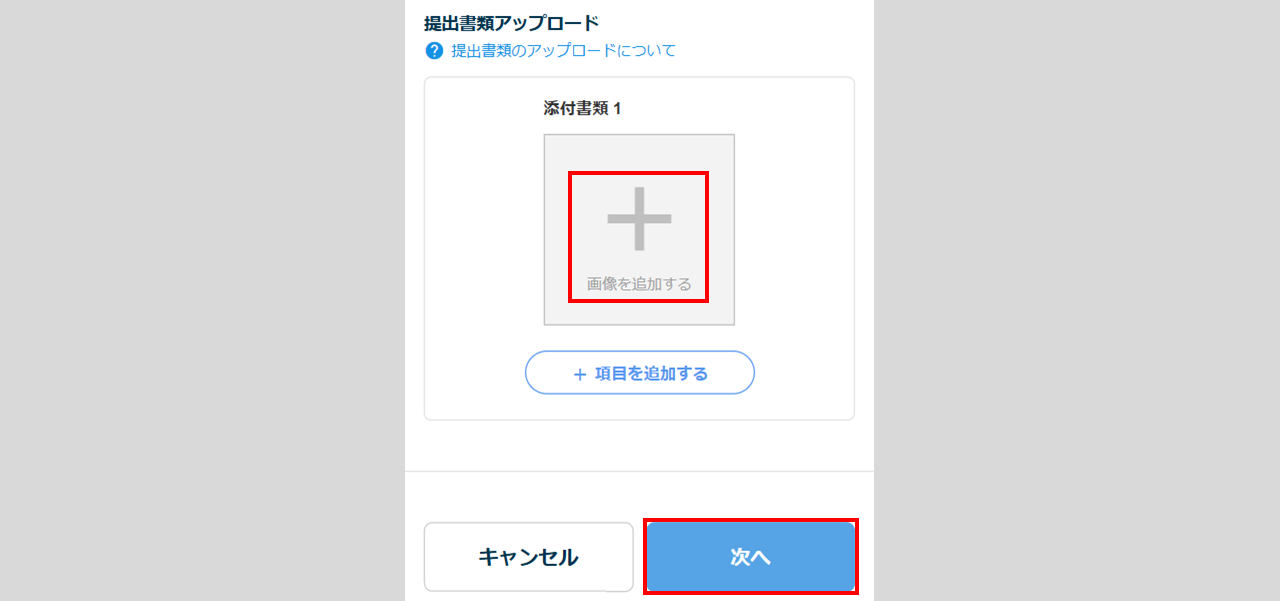Select the 添付書類 1 upload box
Viewport: 1280px width, 601px height.
click(x=639, y=230)
